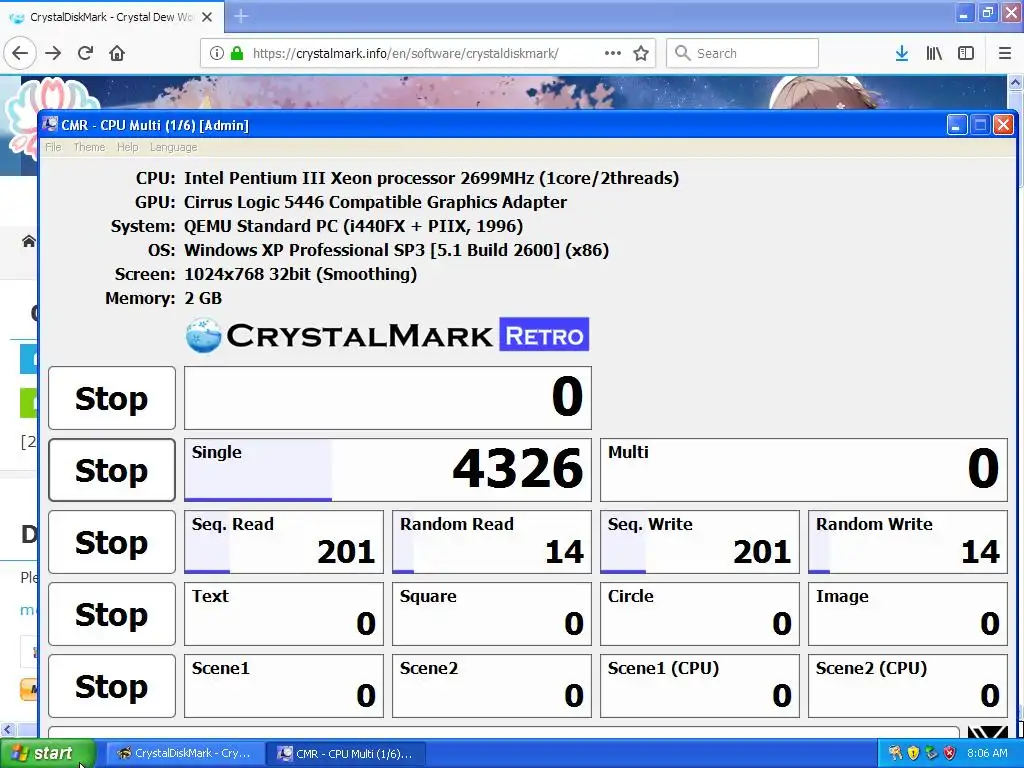This screenshot has height=768, width=1024.
Task: Open the Theme menu in CMR
Action: (x=89, y=147)
